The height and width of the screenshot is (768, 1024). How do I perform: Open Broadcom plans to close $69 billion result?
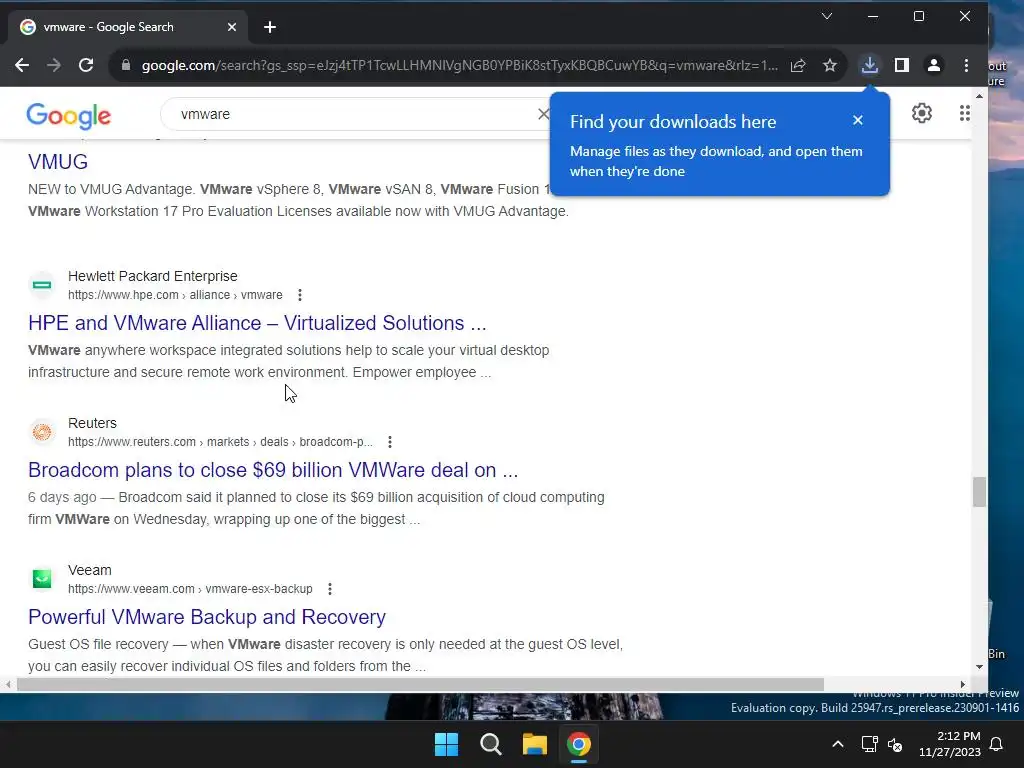tap(273, 470)
